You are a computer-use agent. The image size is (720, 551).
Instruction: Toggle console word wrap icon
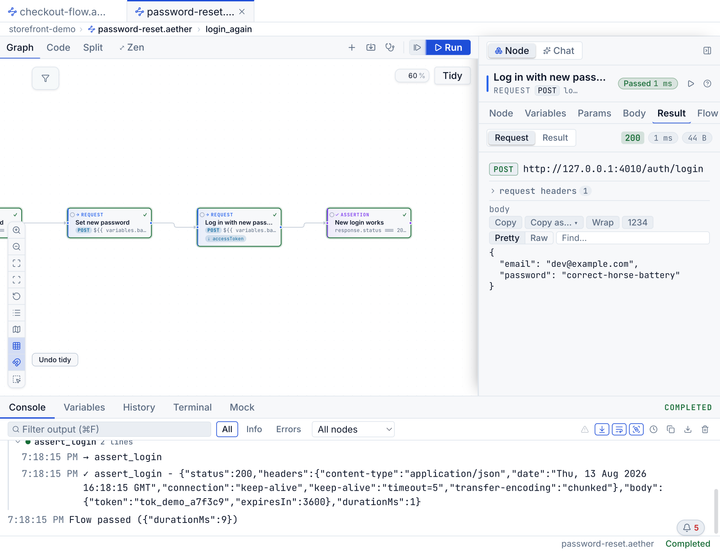coord(619,429)
